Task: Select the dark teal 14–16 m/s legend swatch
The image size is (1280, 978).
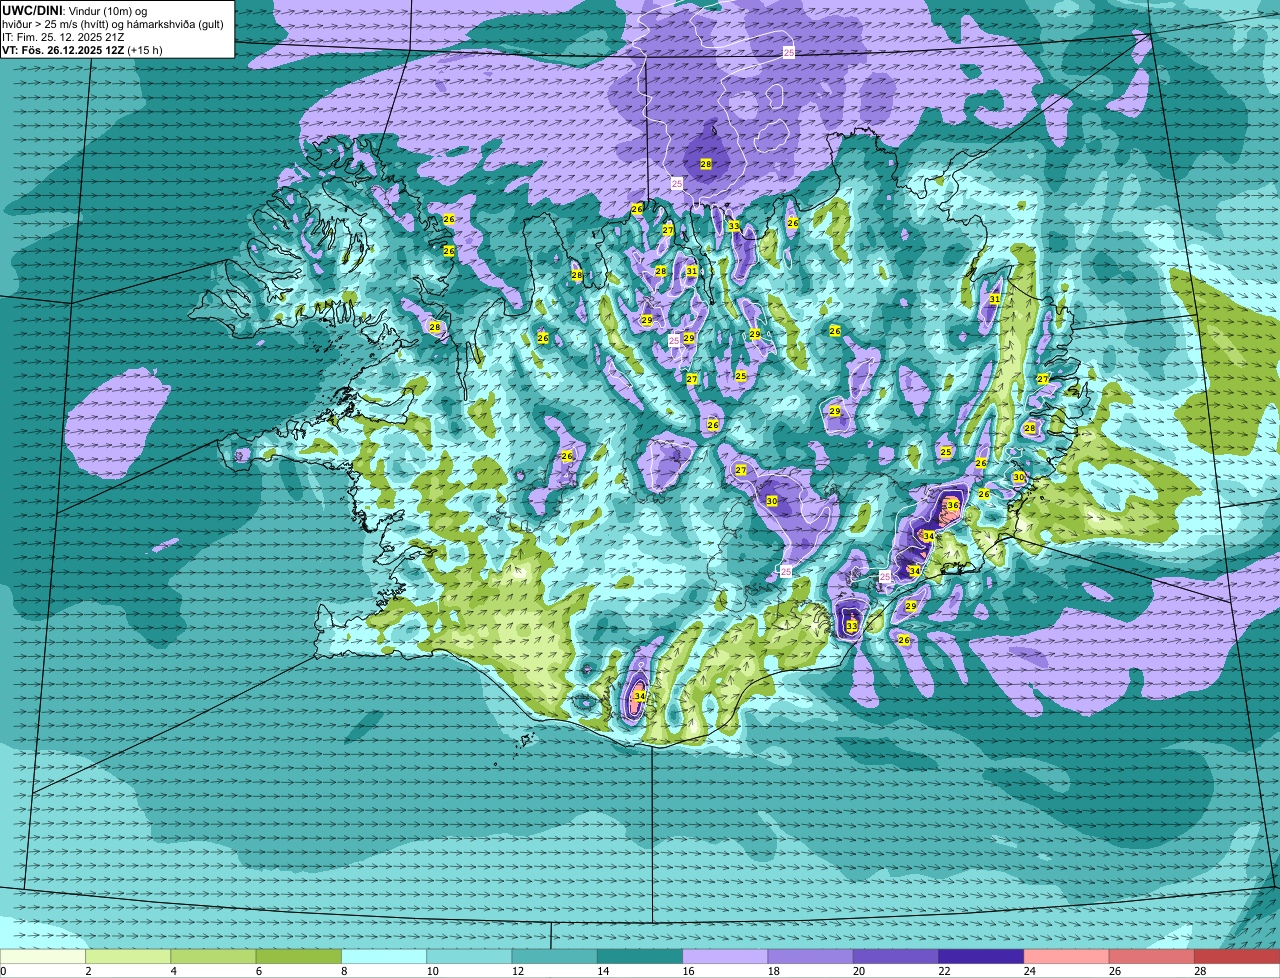Action: click(640, 956)
